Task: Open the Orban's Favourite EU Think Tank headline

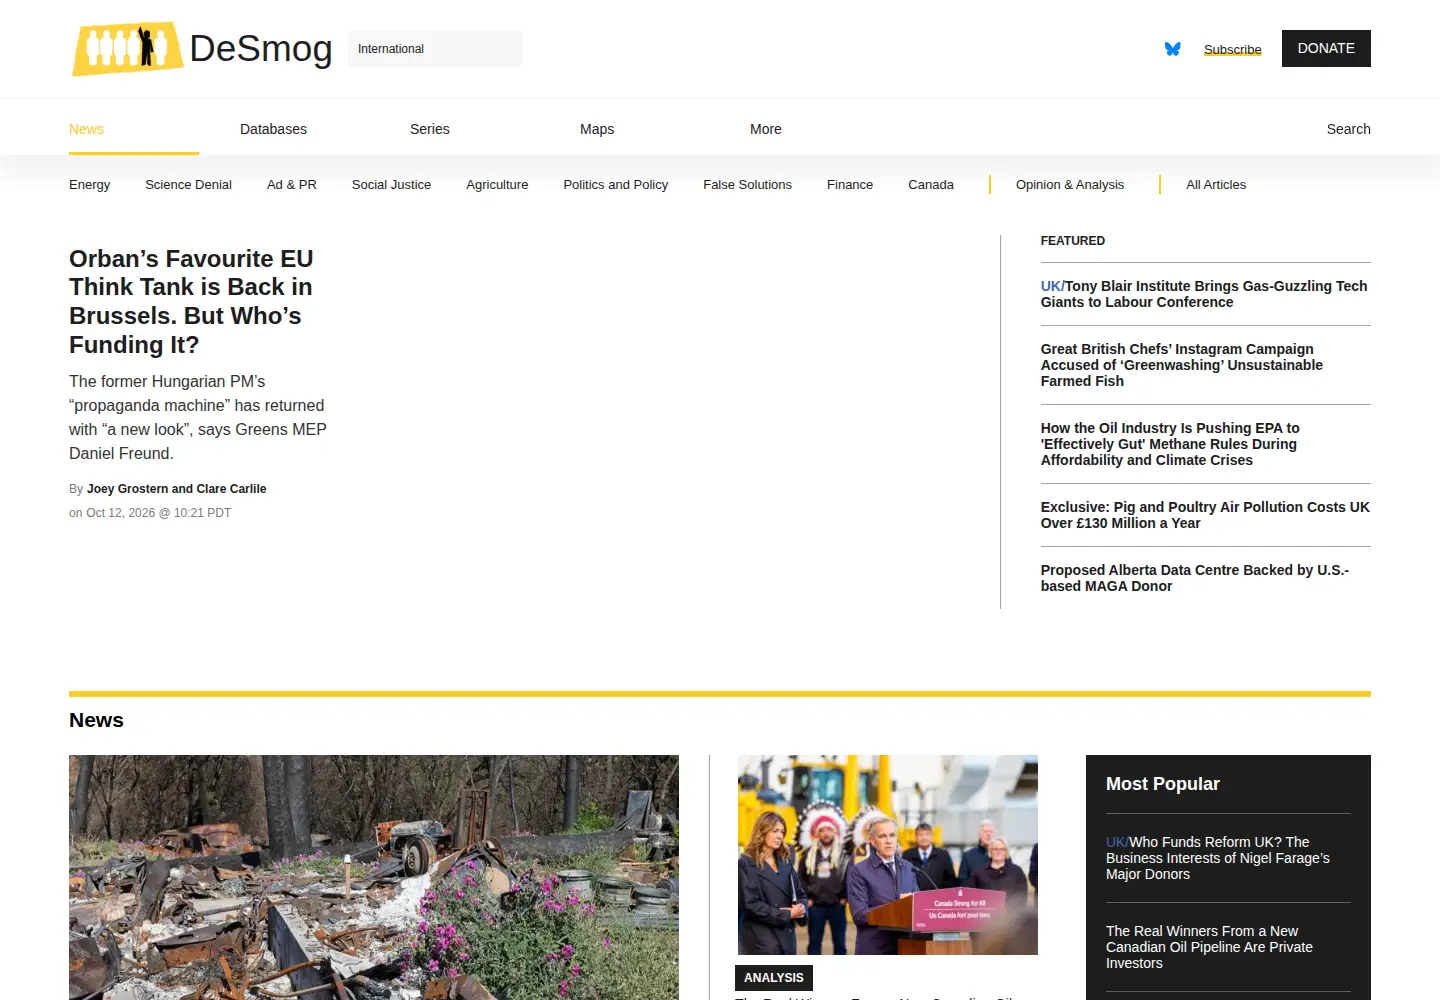Action: click(191, 302)
